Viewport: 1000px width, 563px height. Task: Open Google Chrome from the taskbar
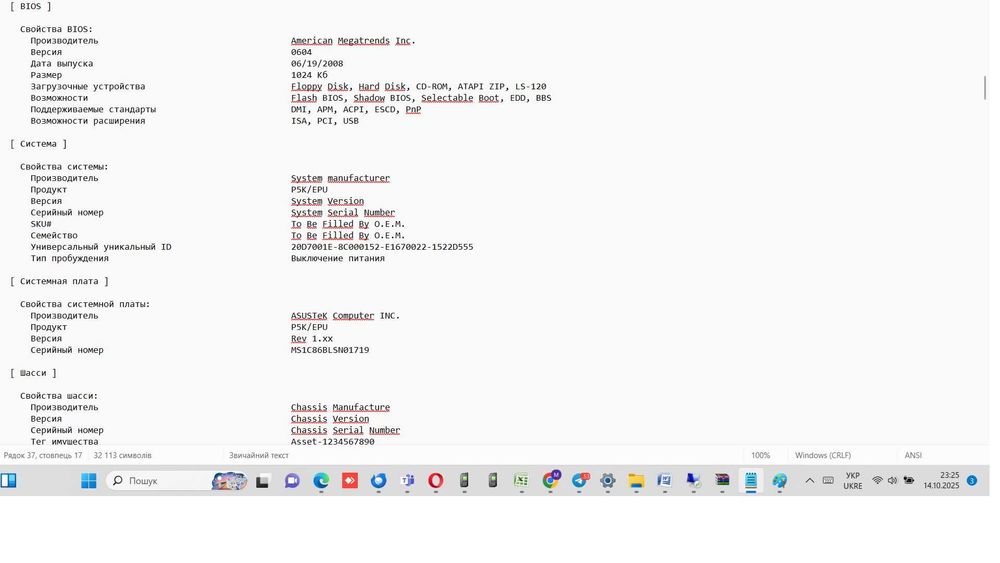click(x=550, y=480)
